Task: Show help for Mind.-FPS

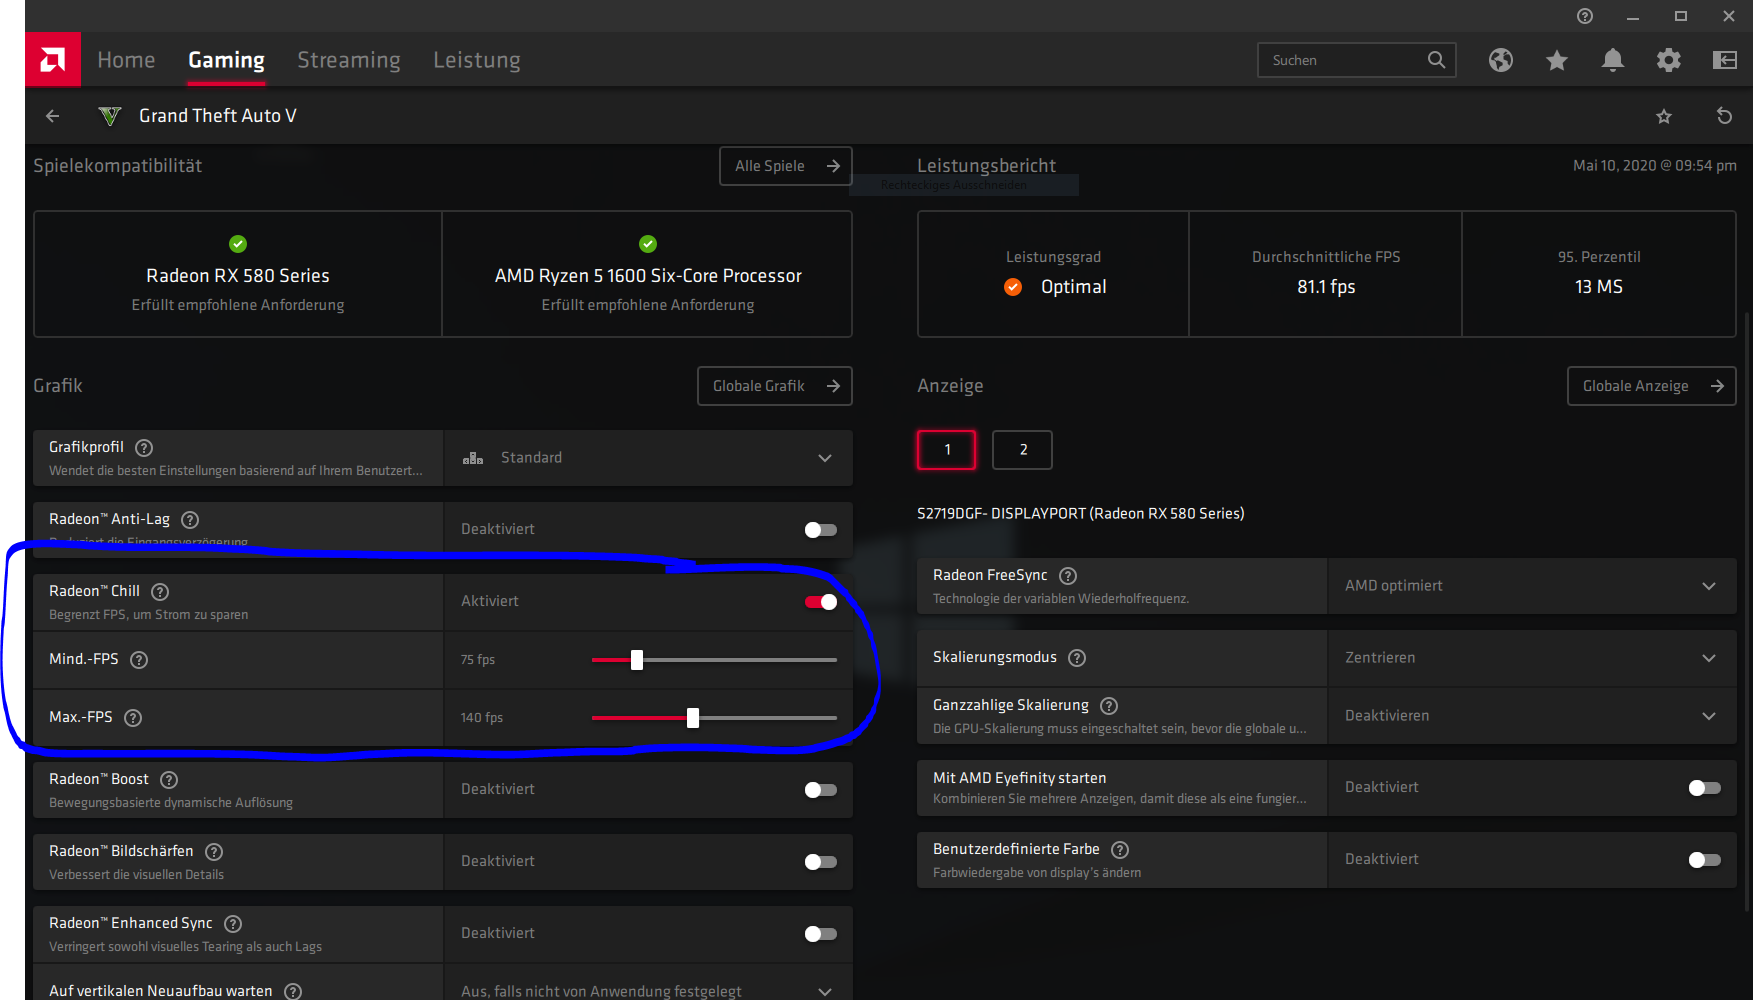Action: pyautogui.click(x=139, y=660)
